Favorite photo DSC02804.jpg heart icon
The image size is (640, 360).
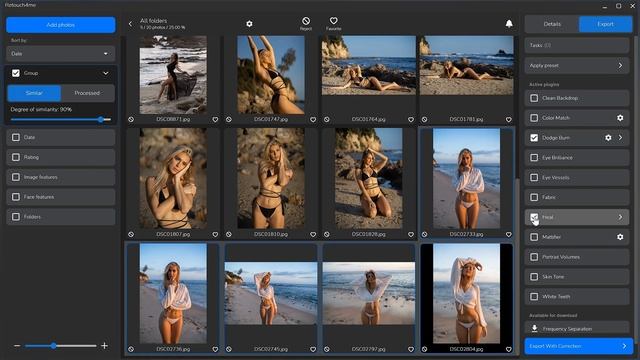point(509,349)
